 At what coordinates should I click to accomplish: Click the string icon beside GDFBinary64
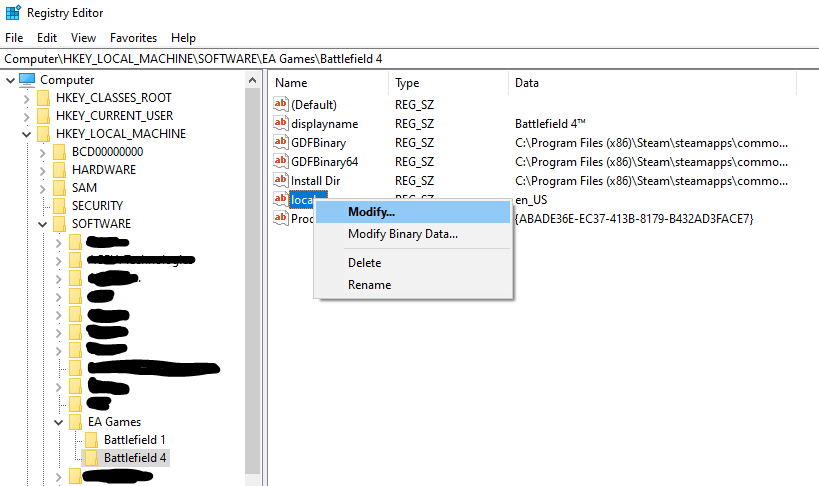tap(281, 161)
